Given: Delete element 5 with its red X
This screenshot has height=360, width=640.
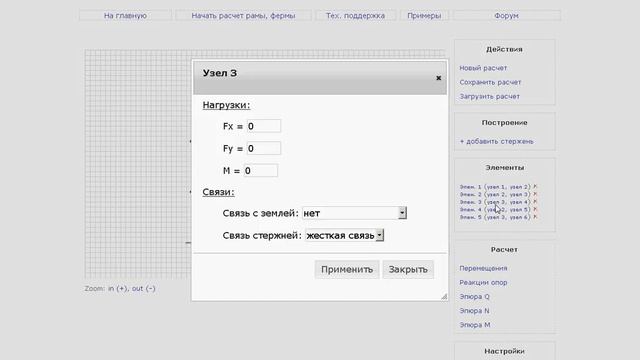Looking at the screenshot, I should tap(535, 217).
